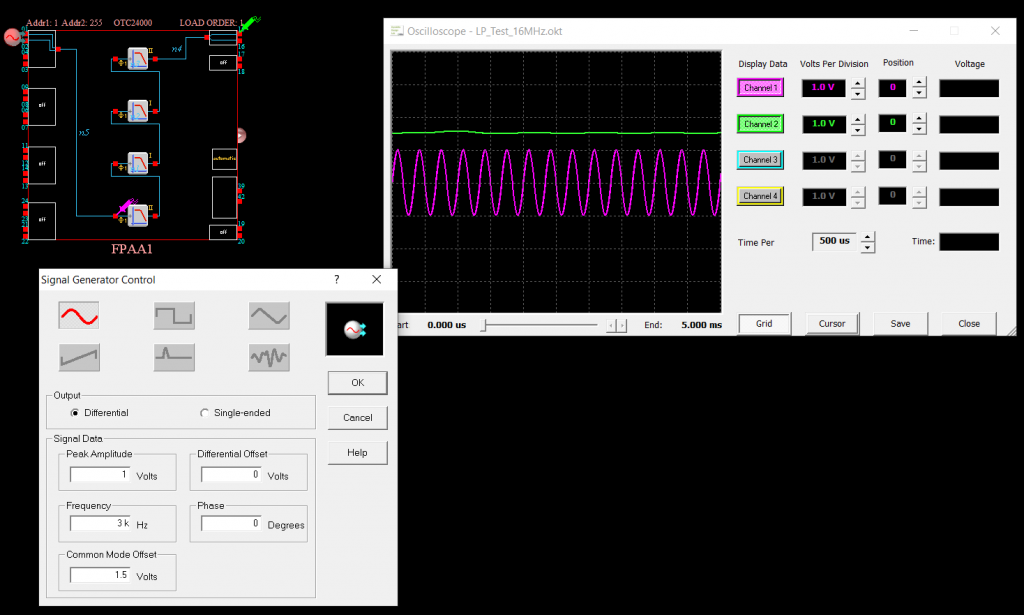Increase Channel 1 volts per division
This screenshot has height=615, width=1024.
tap(857, 83)
